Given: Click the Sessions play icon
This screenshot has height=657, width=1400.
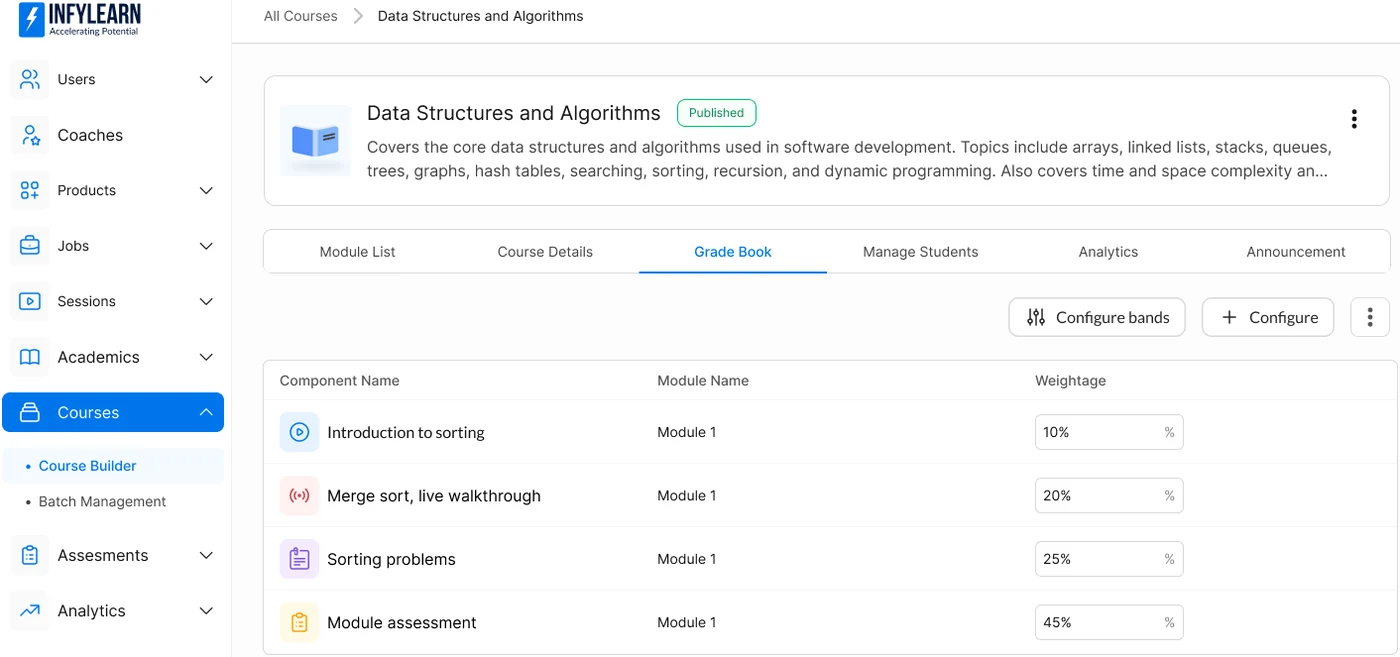Looking at the screenshot, I should (30, 301).
